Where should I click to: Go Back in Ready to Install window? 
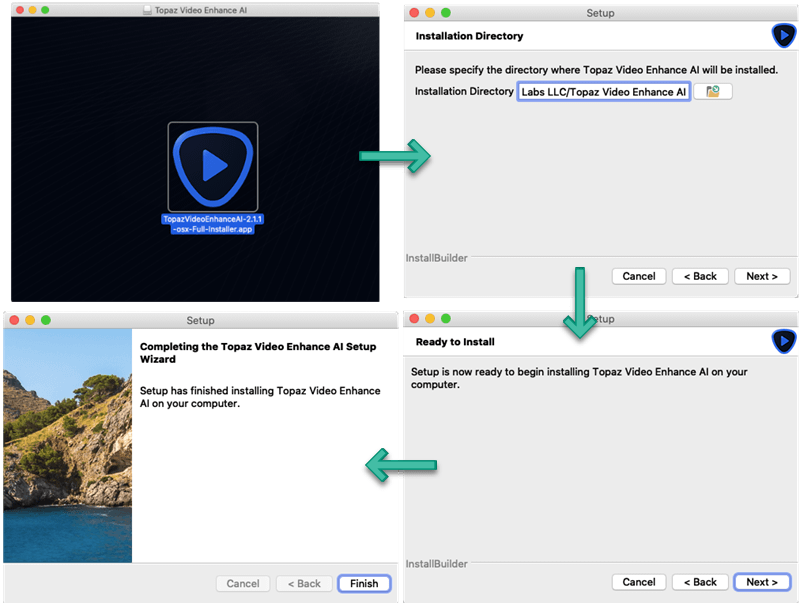tap(700, 582)
